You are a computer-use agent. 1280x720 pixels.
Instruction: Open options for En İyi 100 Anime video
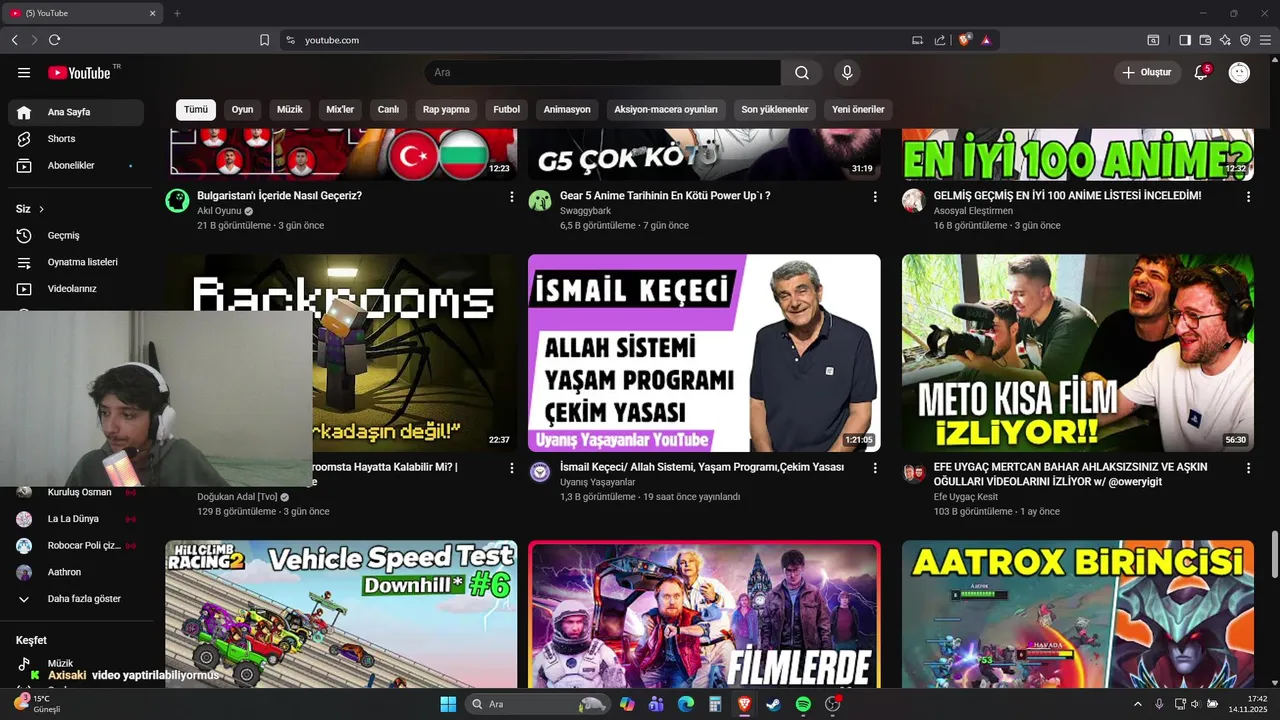click(x=1248, y=197)
